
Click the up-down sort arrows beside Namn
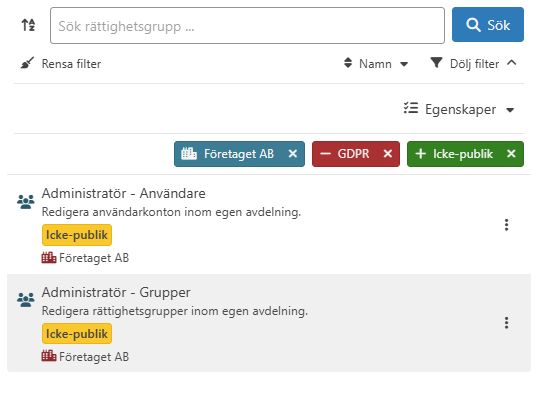(x=348, y=63)
